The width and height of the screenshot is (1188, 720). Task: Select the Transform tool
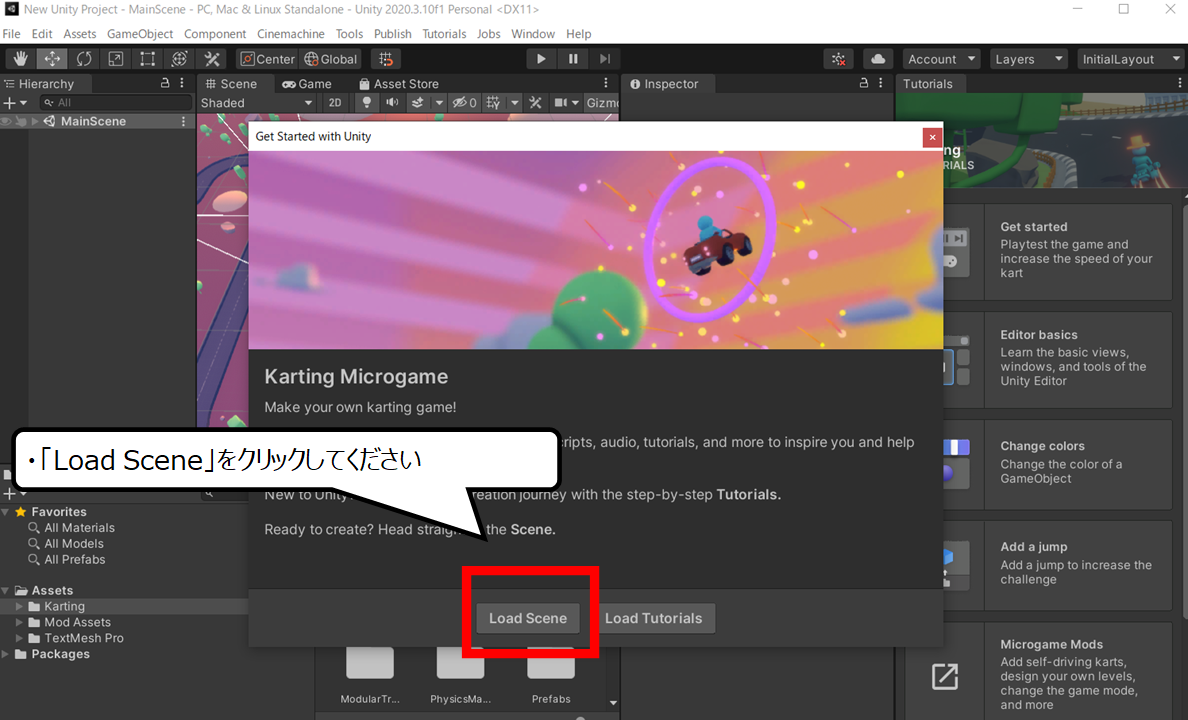180,59
